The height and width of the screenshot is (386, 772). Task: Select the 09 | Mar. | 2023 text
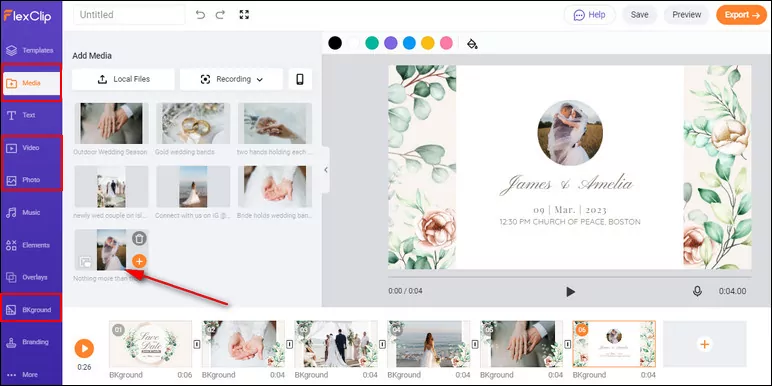pos(570,210)
